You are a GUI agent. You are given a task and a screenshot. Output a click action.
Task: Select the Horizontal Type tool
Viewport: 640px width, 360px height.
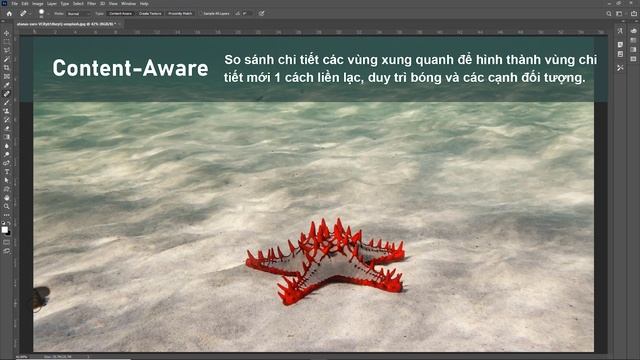pyautogui.click(x=7, y=171)
